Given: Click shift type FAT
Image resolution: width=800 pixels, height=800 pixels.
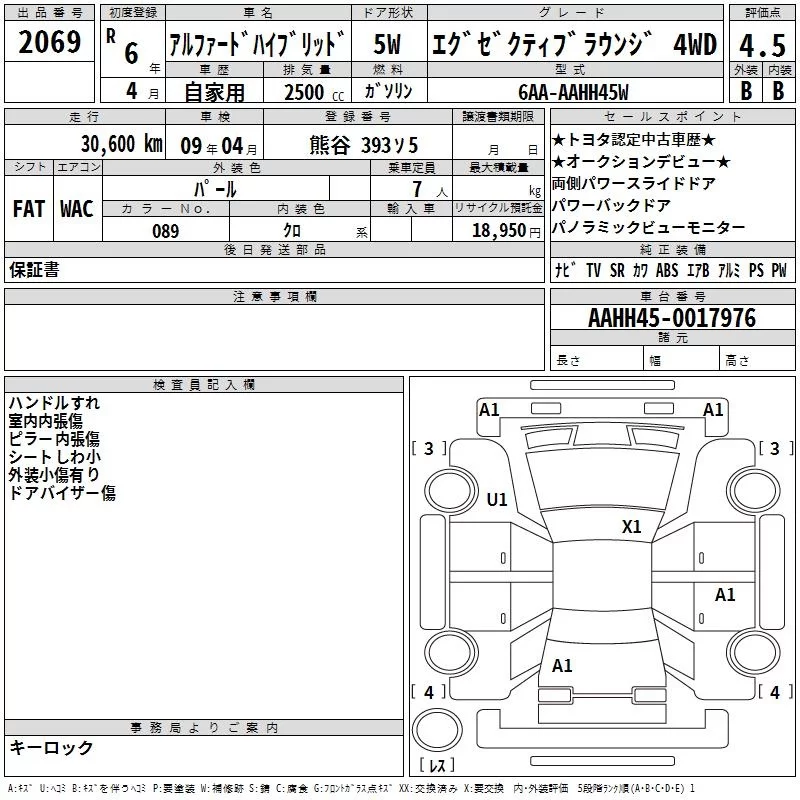Looking at the screenshot, I should pos(29,209).
